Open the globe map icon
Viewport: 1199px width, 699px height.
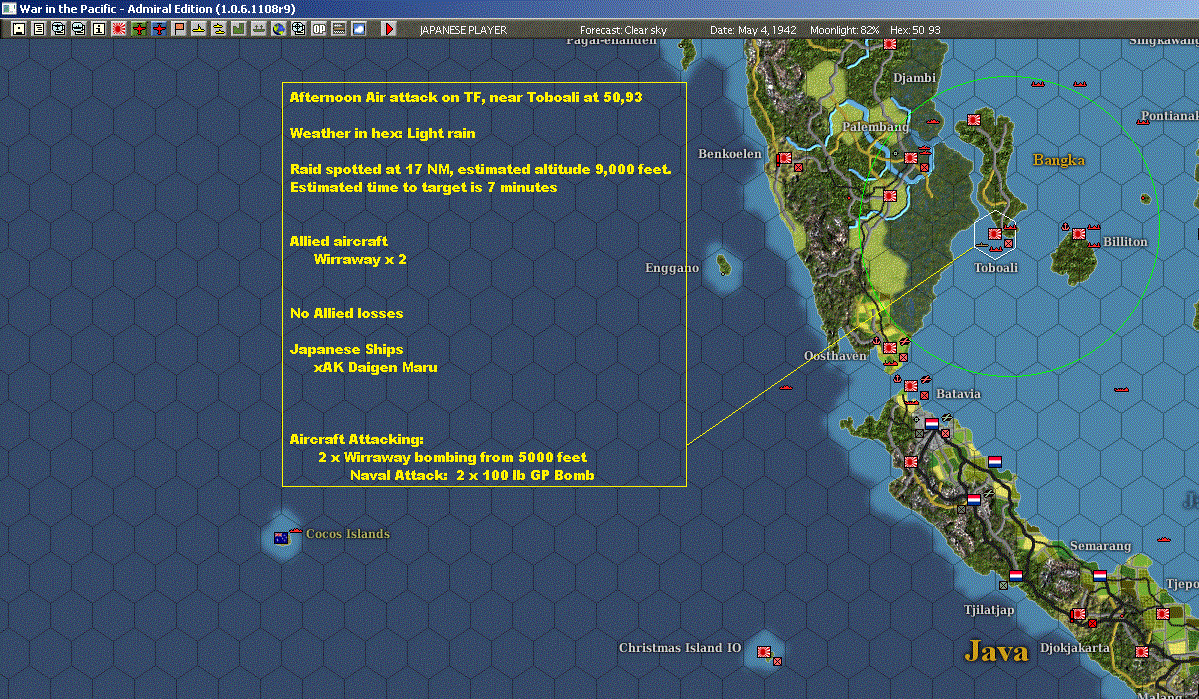pyautogui.click(x=278, y=29)
